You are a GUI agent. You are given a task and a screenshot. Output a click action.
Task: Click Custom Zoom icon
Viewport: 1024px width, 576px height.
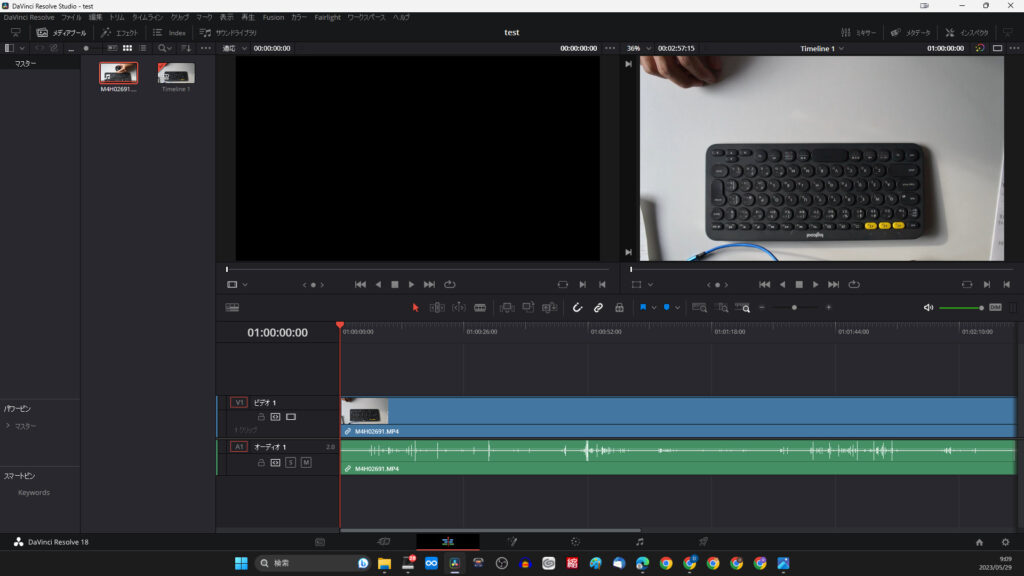point(743,308)
